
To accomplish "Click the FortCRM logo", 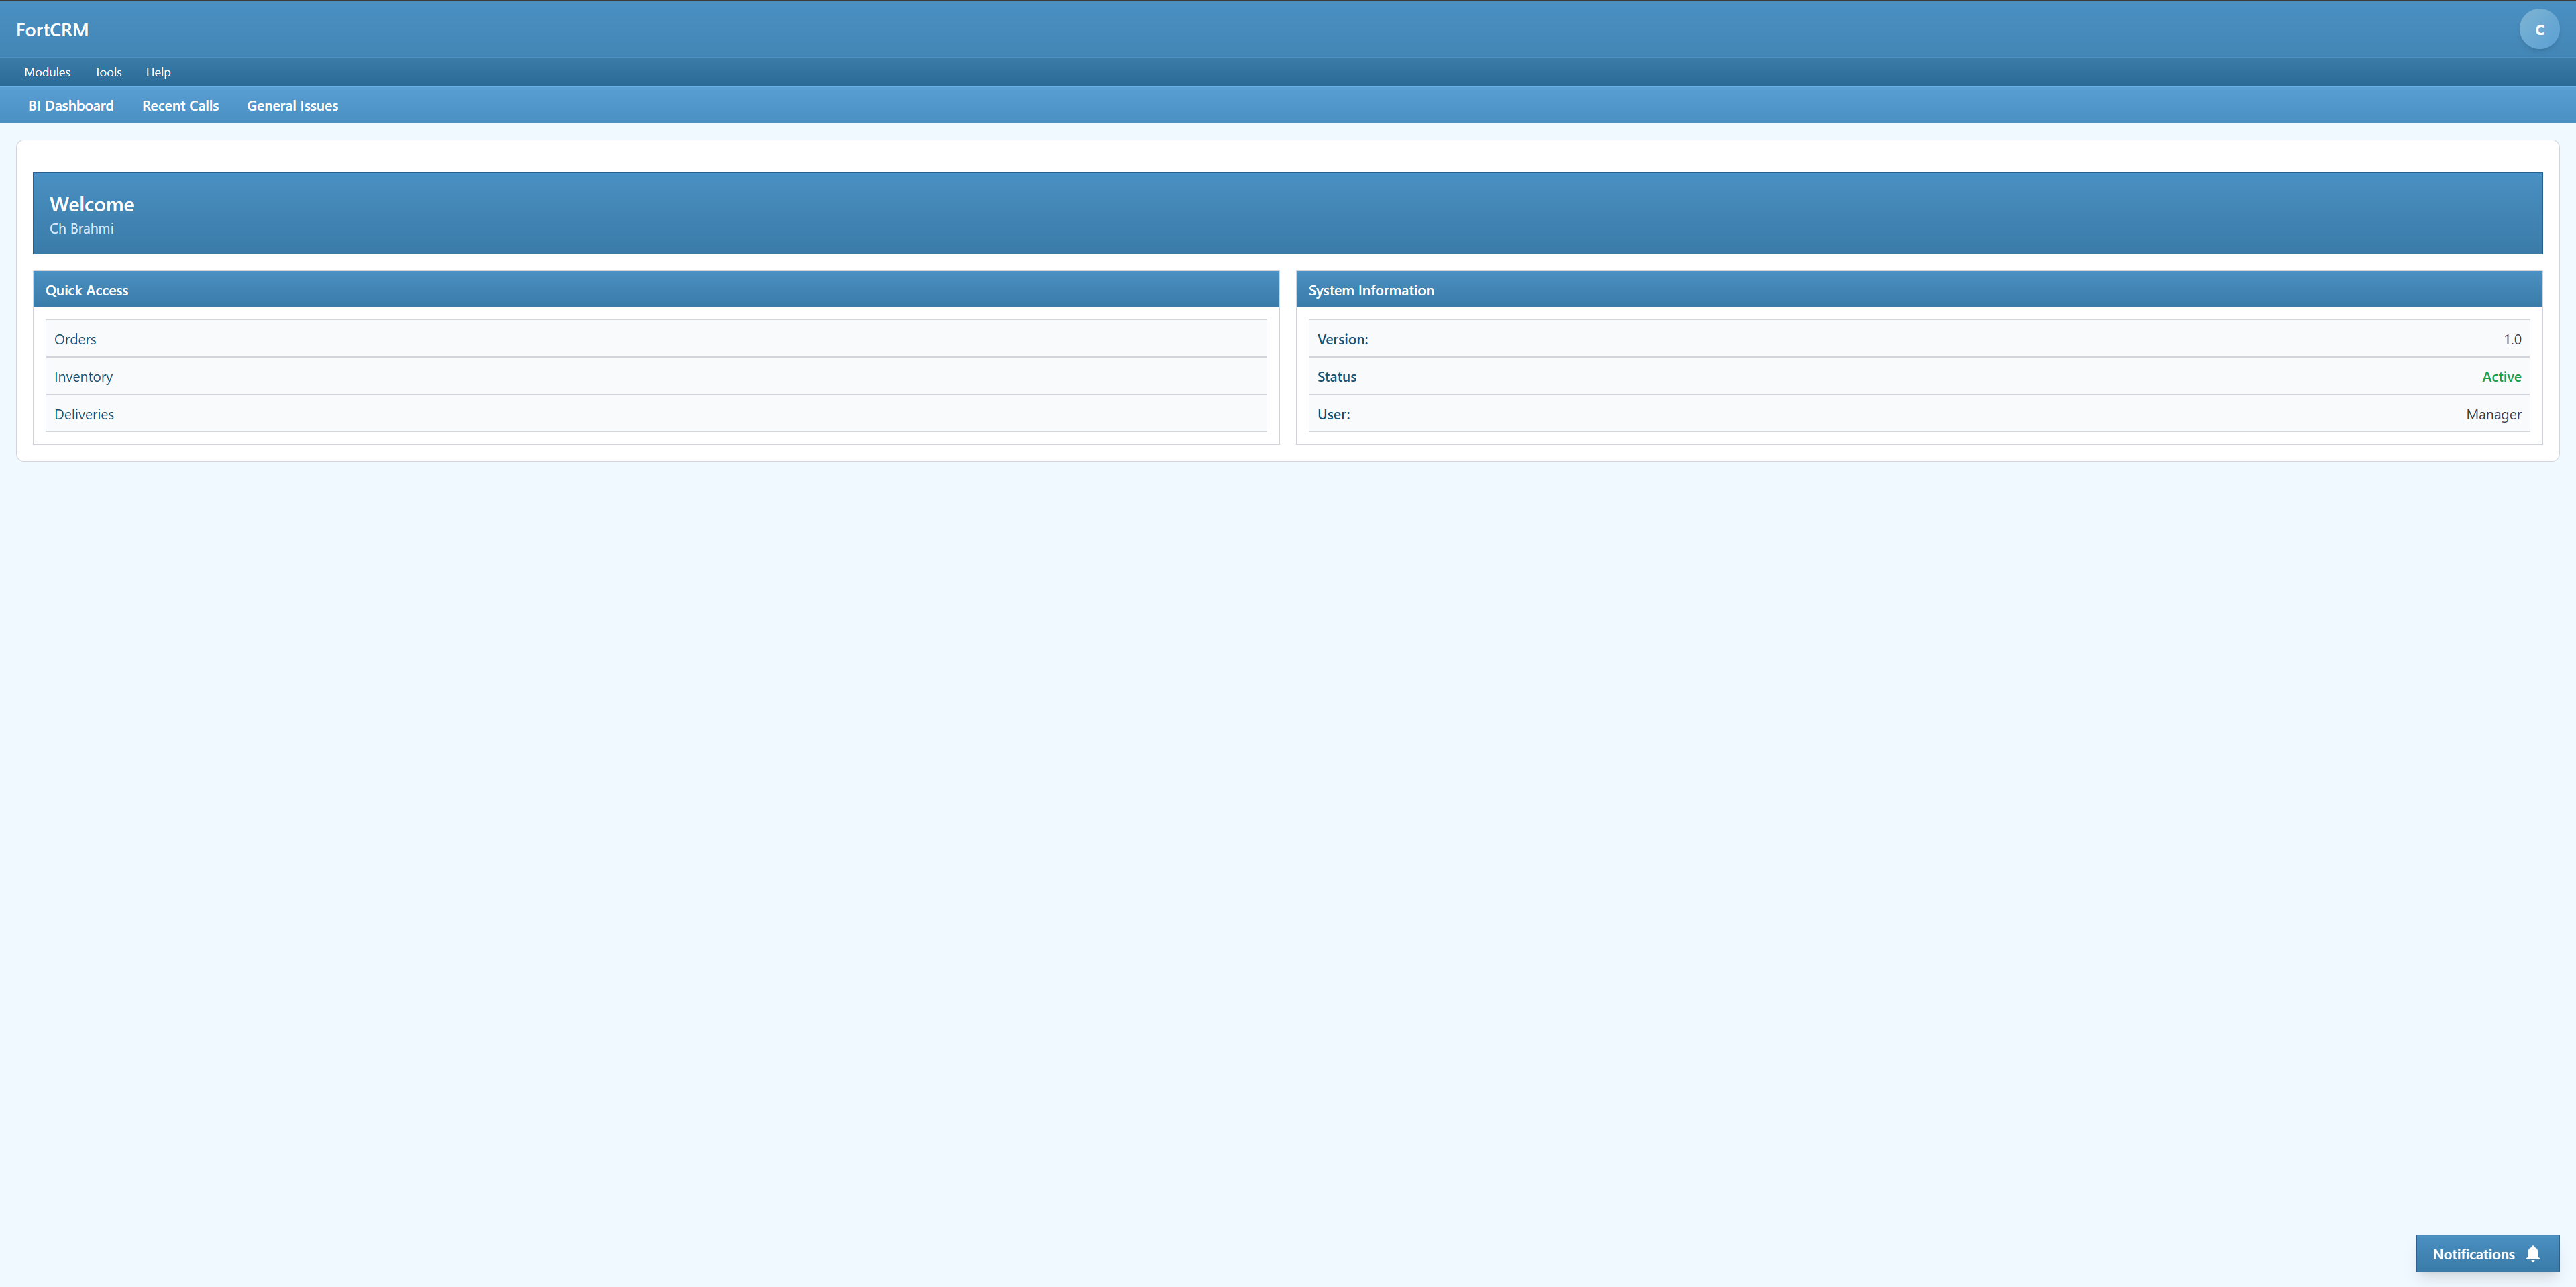I will 51,29.
